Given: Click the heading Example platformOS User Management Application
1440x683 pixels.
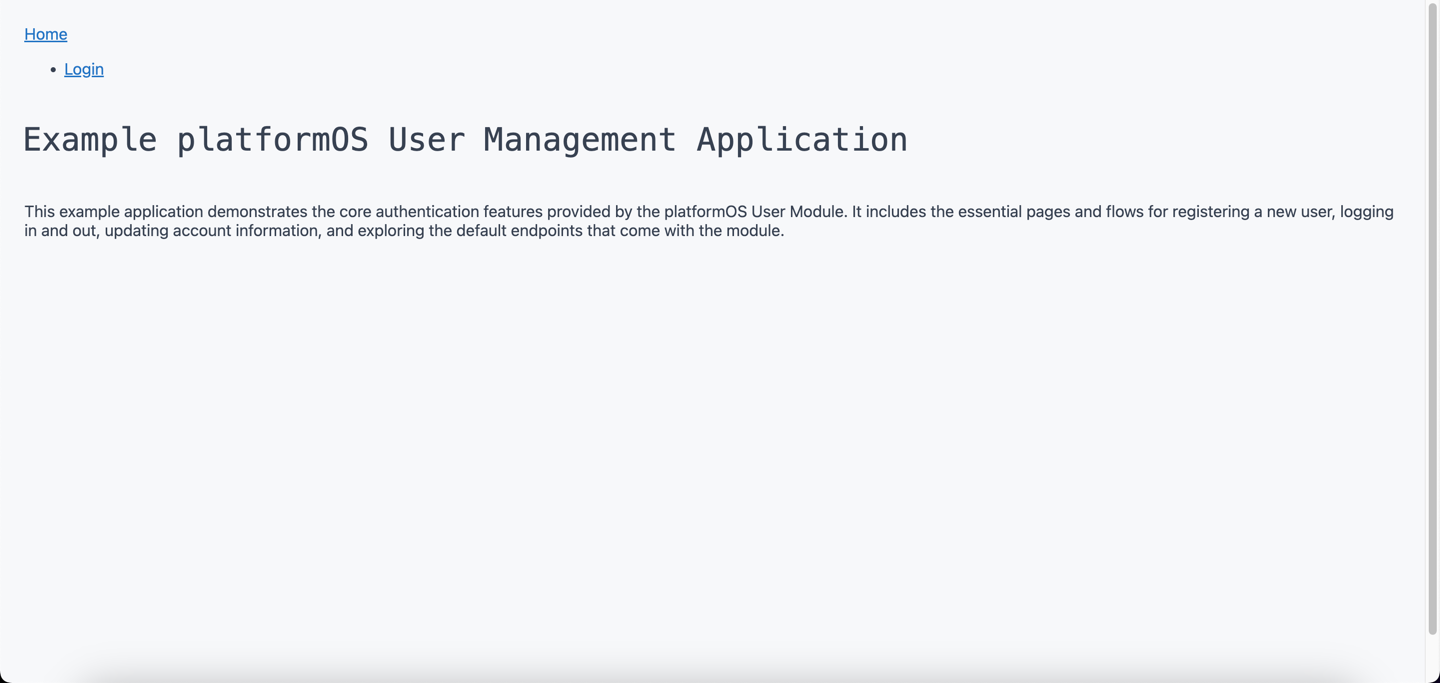Looking at the screenshot, I should click(465, 139).
